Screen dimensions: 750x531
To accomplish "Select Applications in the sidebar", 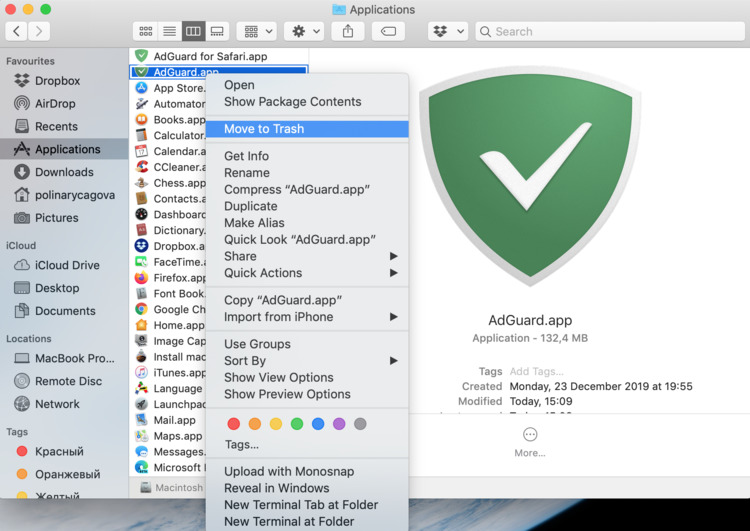I will coord(64,149).
